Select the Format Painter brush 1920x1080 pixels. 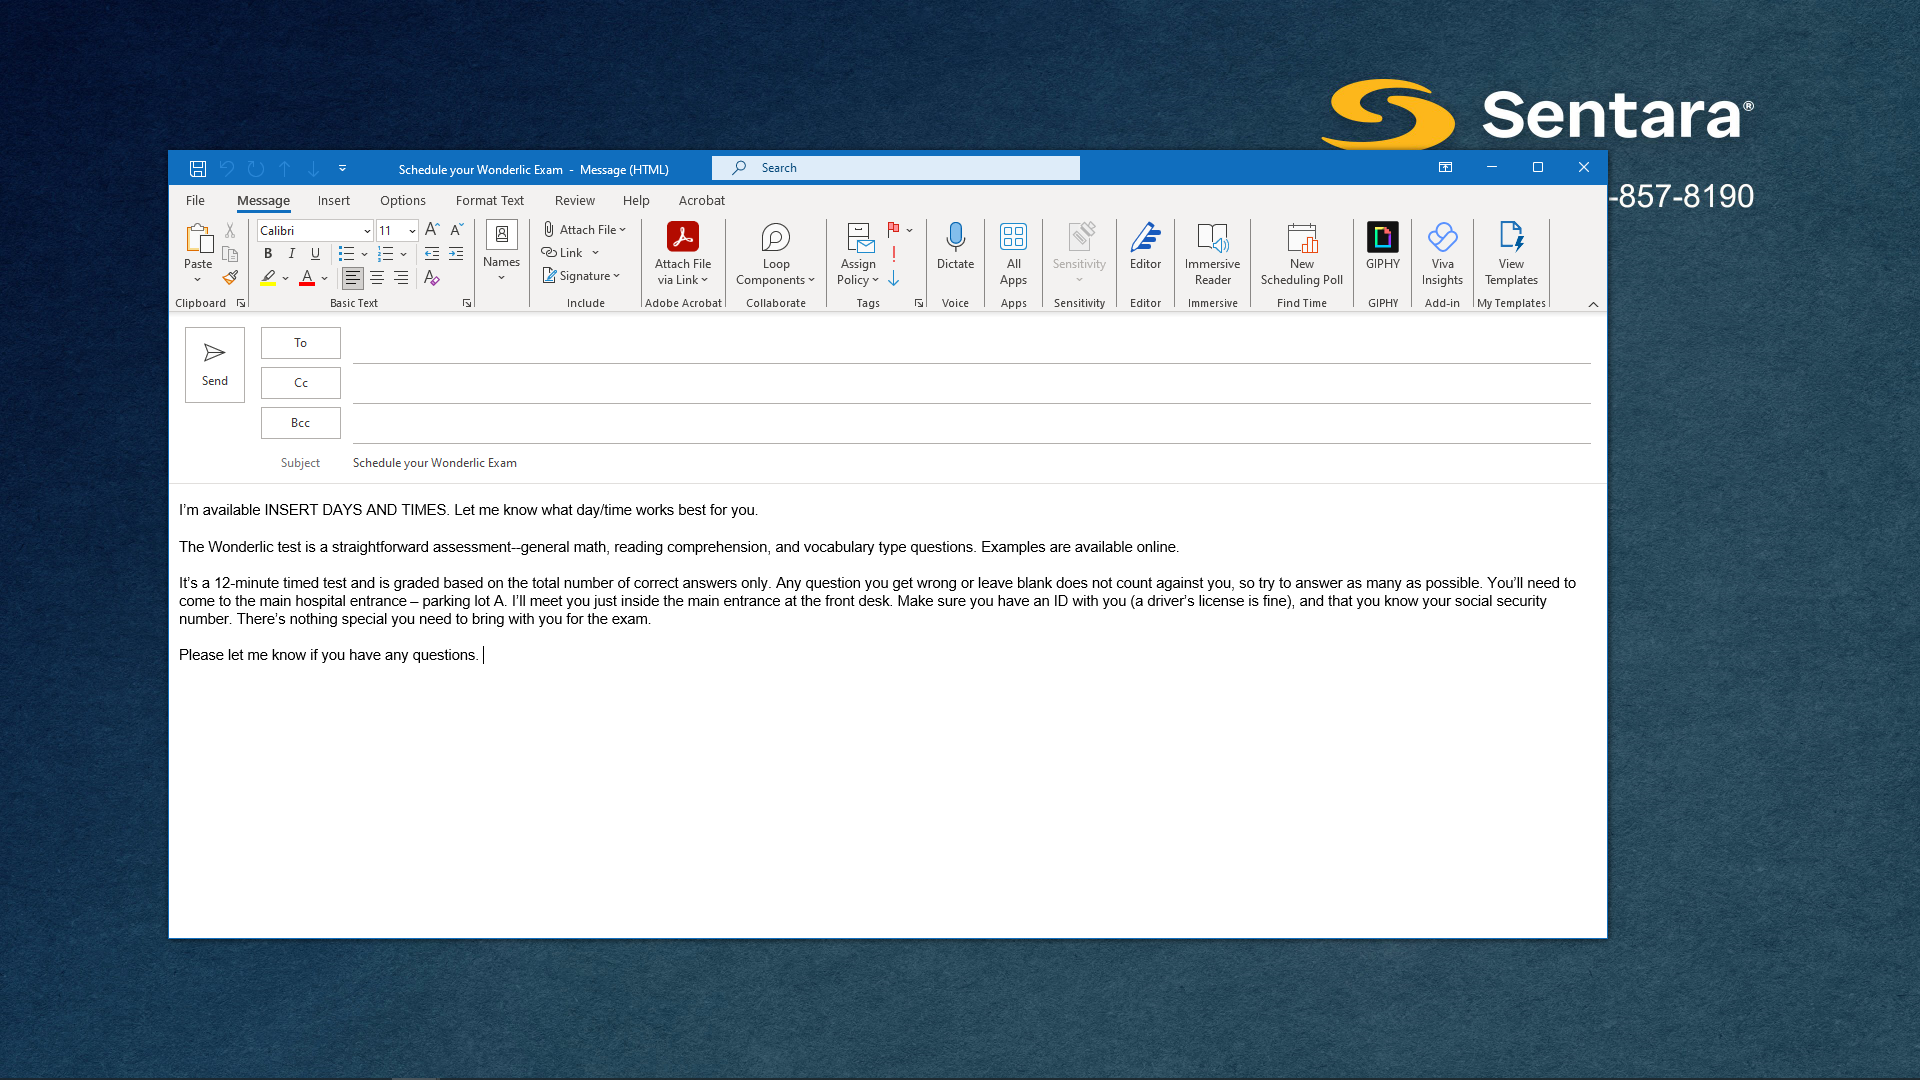click(x=230, y=277)
